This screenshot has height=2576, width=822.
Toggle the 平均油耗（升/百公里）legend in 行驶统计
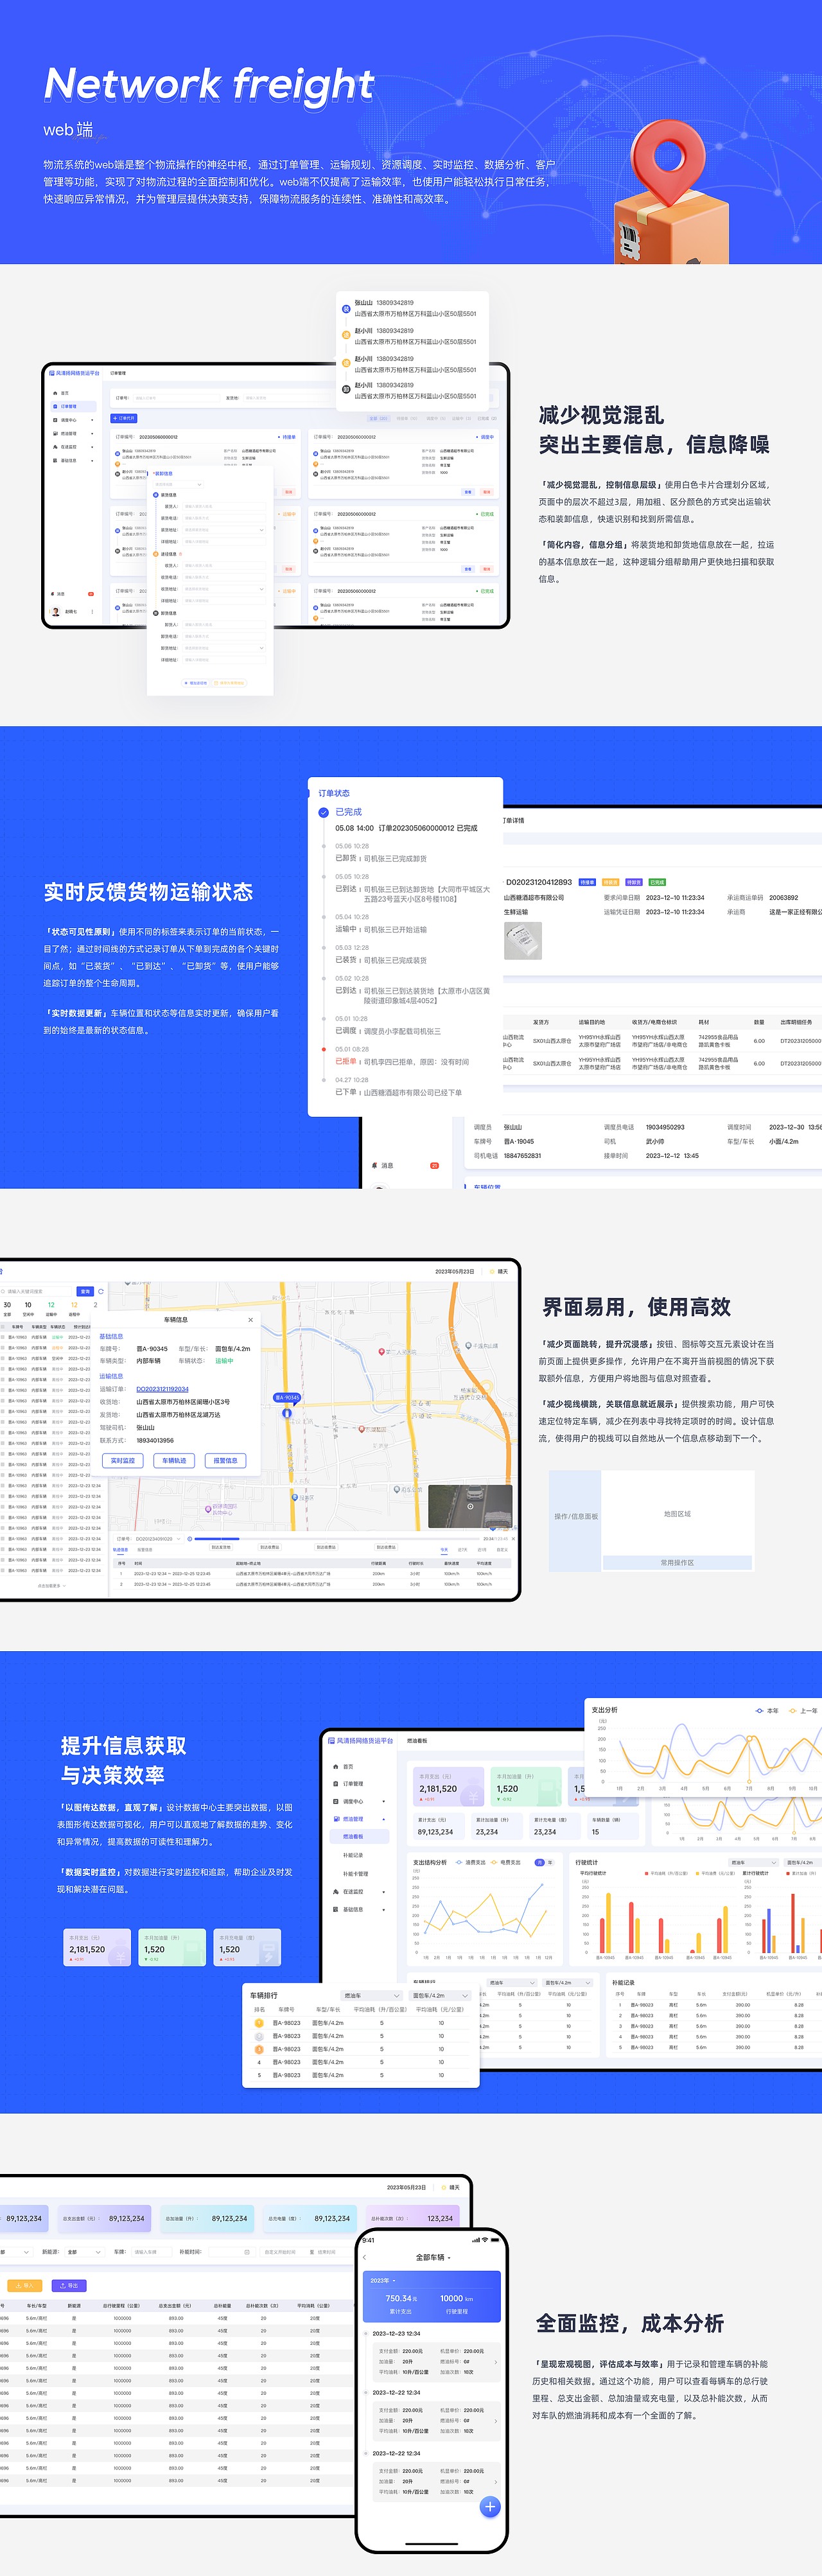coord(667,1873)
